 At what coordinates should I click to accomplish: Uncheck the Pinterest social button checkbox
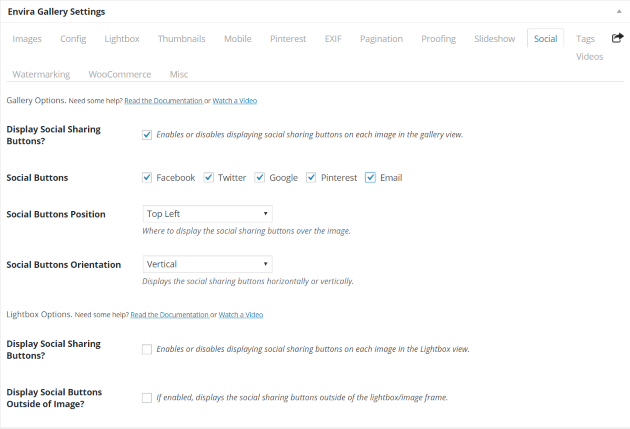311,177
